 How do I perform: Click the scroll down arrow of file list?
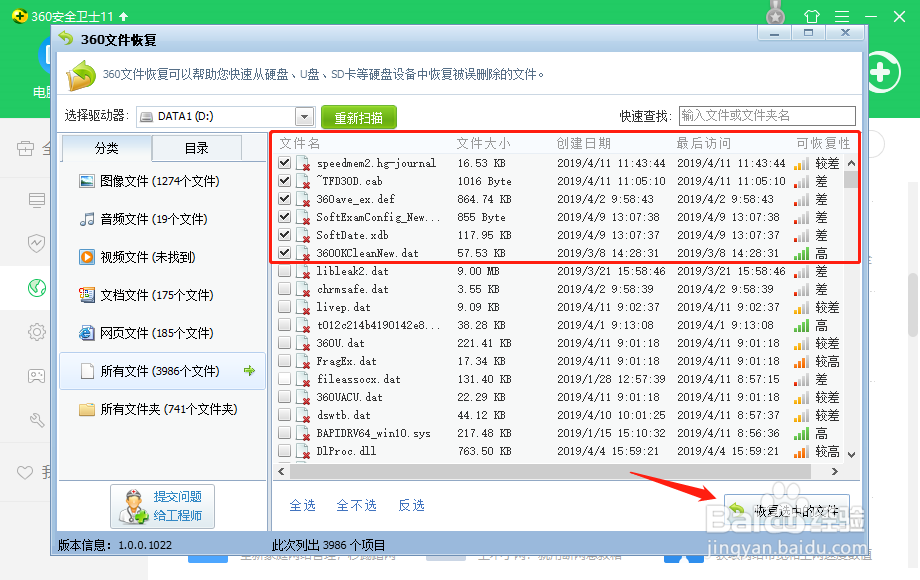pyautogui.click(x=852, y=454)
